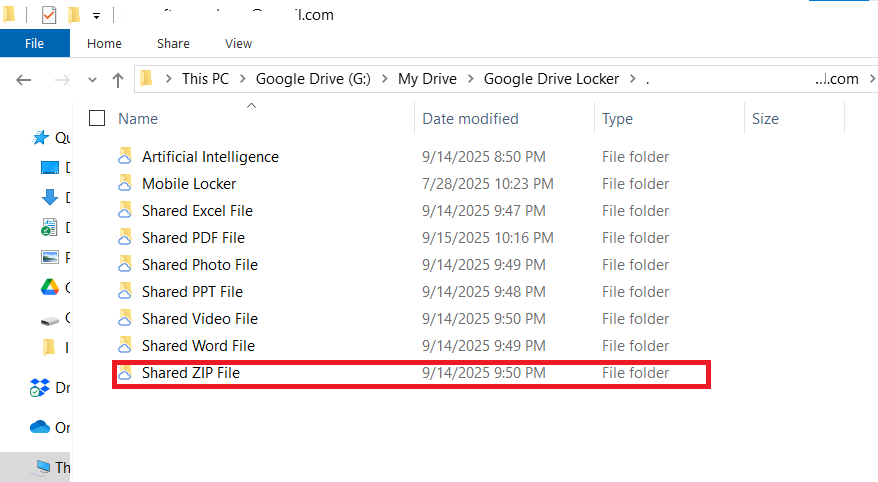This screenshot has width=878, height=482.
Task: Click the Type column header
Action: pyautogui.click(x=617, y=118)
